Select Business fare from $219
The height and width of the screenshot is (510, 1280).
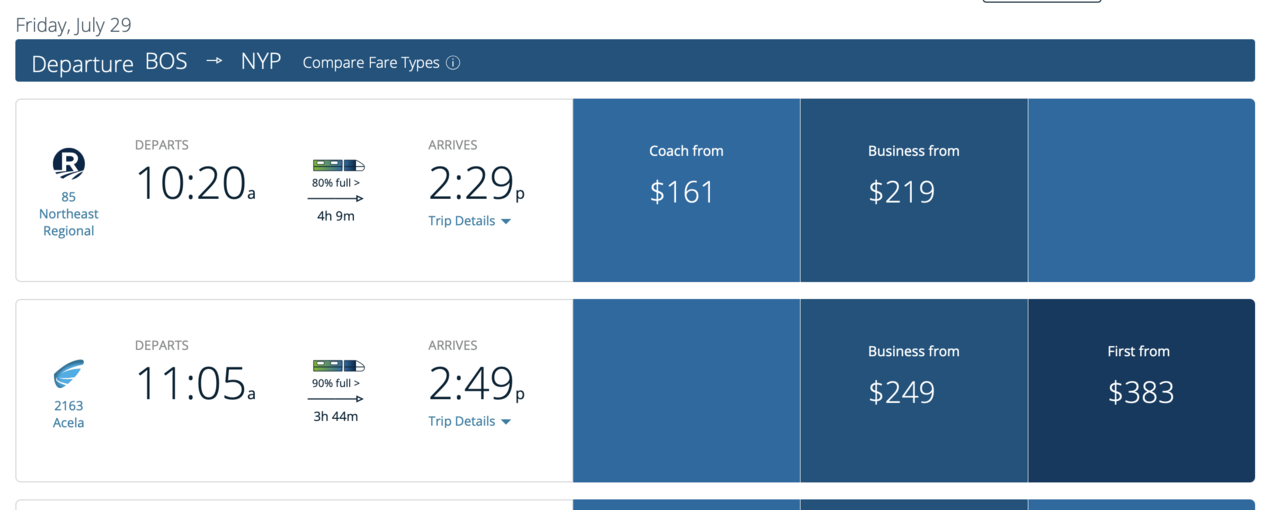913,190
